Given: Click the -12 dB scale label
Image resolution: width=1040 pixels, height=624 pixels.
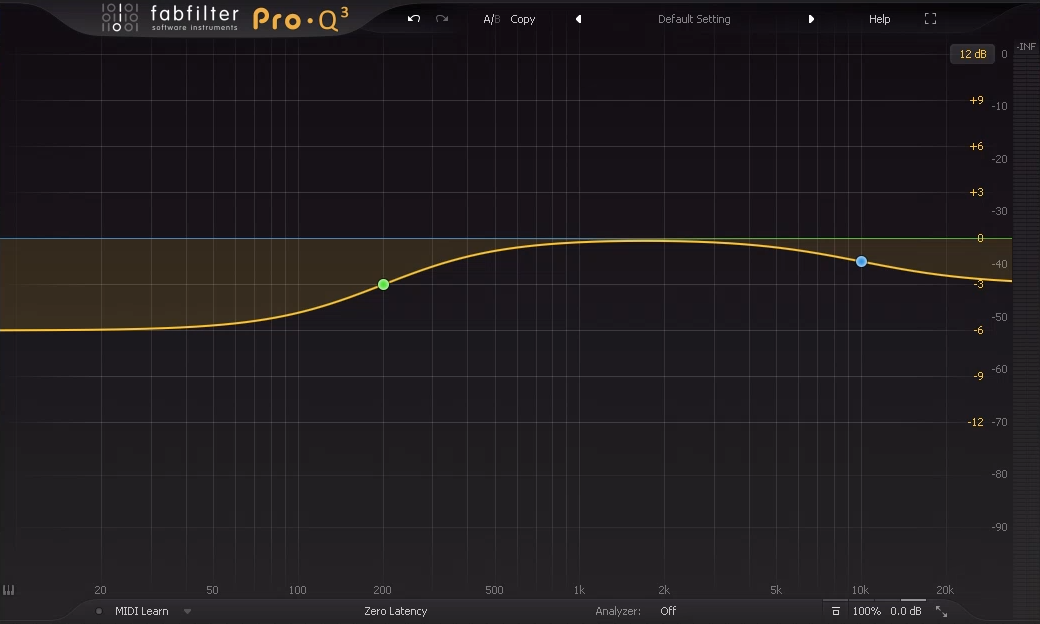Looking at the screenshot, I should click(x=975, y=422).
